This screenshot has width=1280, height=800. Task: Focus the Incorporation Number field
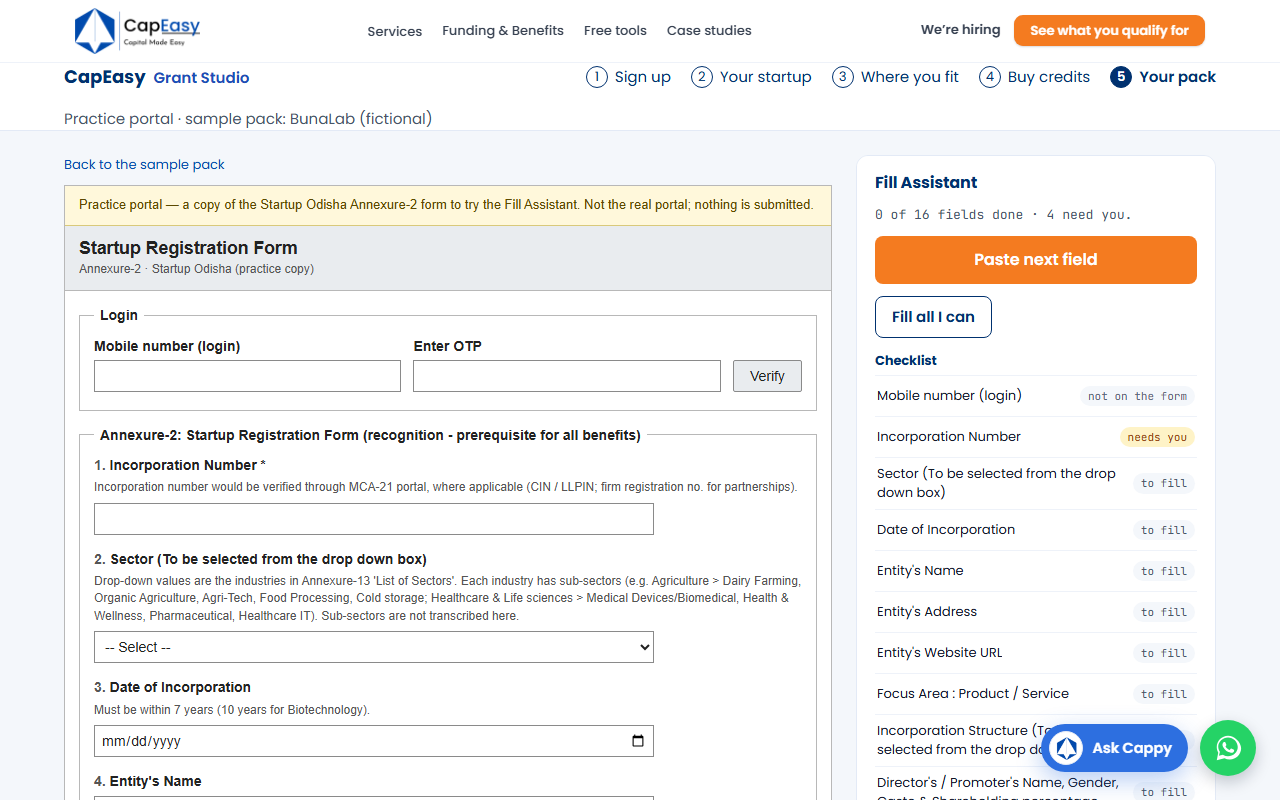pos(374,519)
